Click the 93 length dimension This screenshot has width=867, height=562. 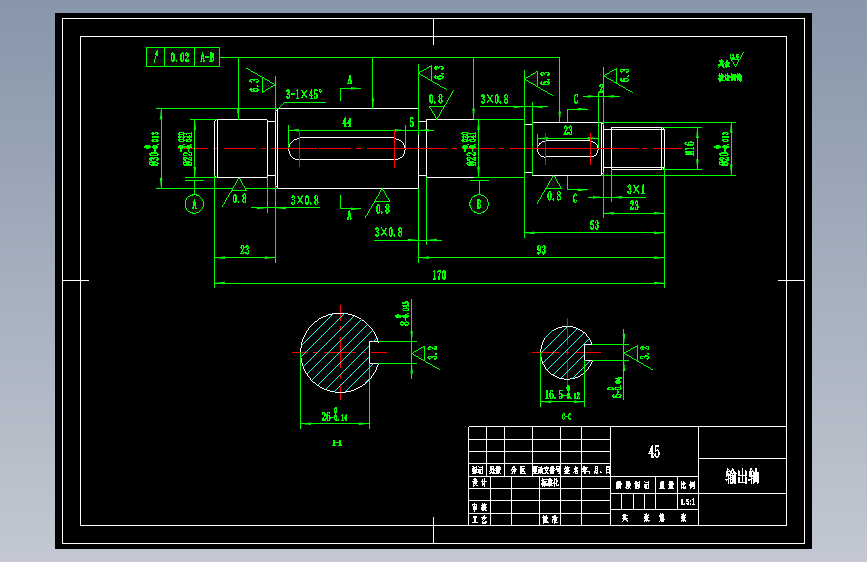(x=541, y=250)
